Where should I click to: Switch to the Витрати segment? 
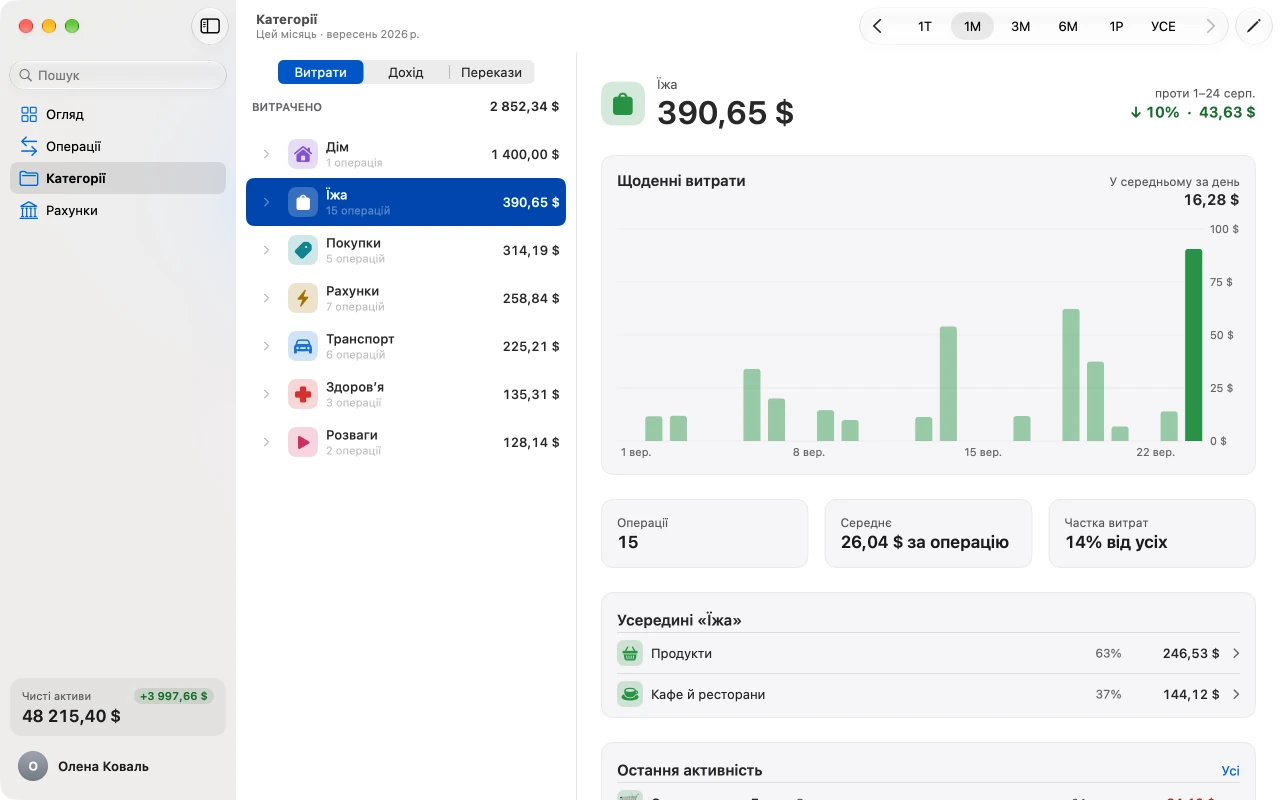point(321,72)
